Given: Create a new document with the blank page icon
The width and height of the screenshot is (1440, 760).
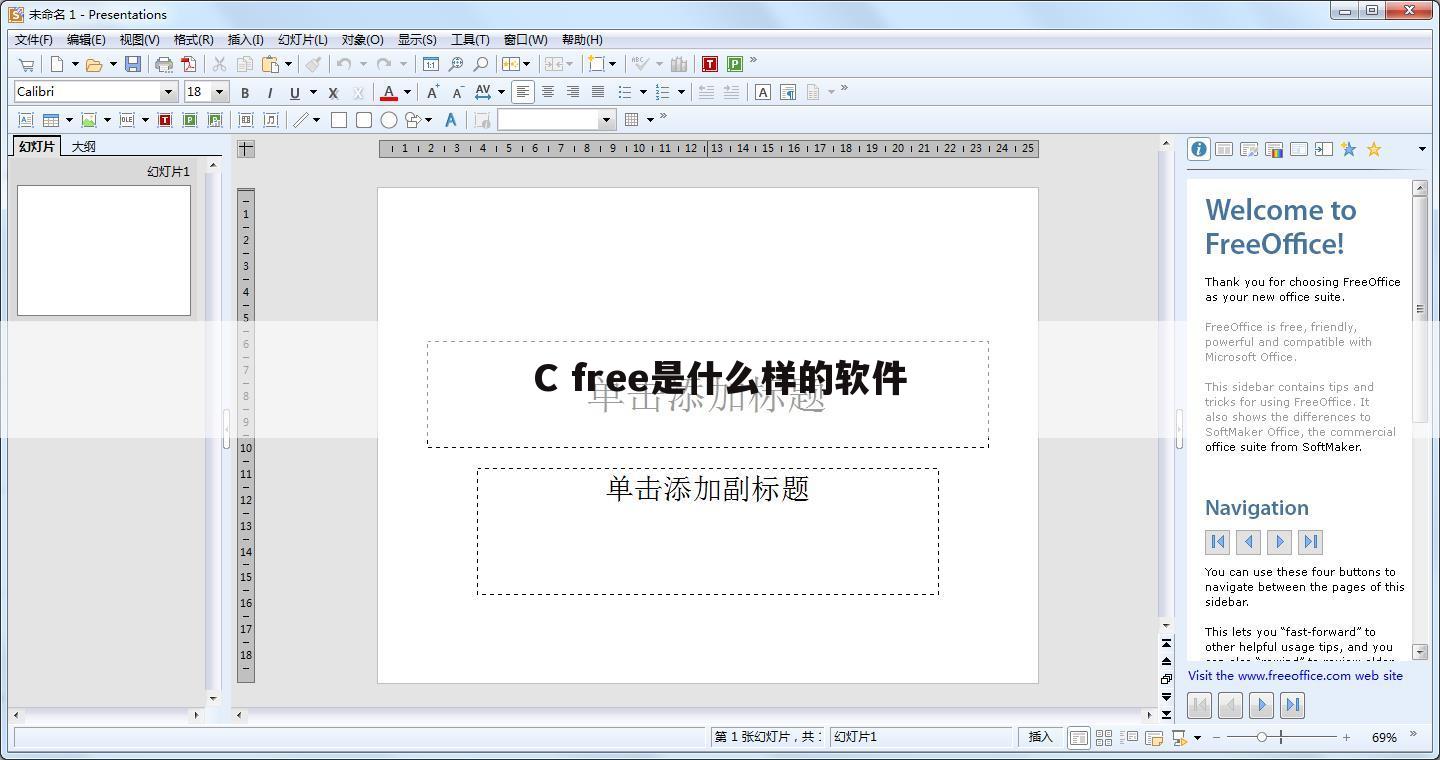Looking at the screenshot, I should [57, 64].
